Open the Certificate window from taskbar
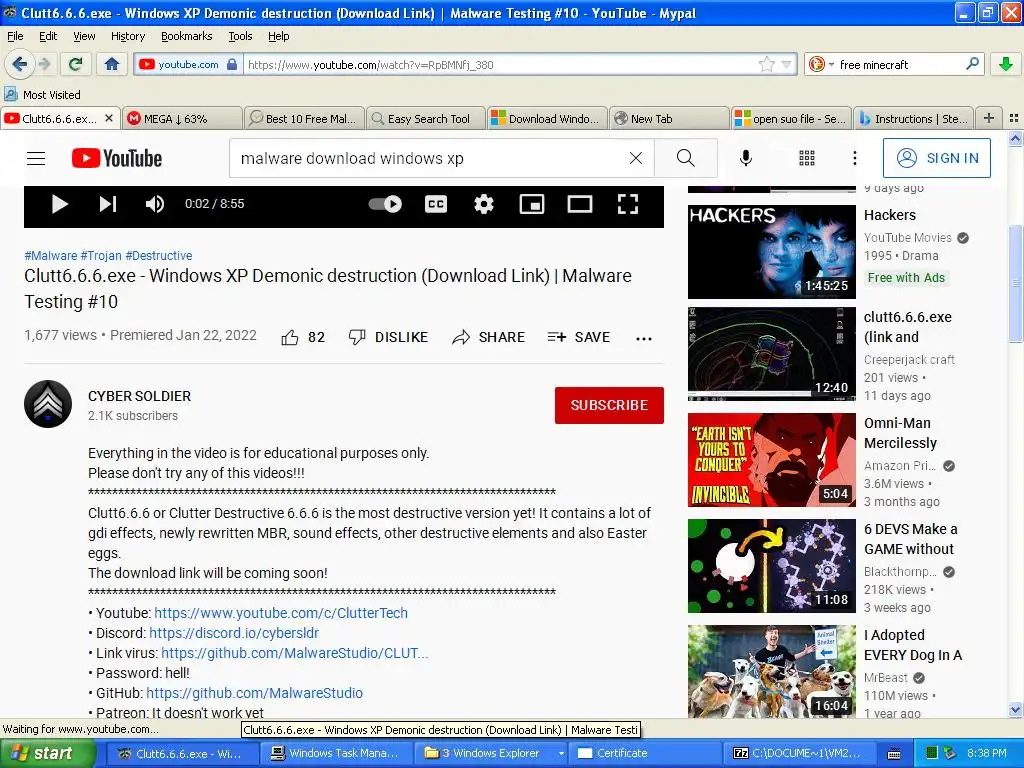The width and height of the screenshot is (1024, 768). 647,753
